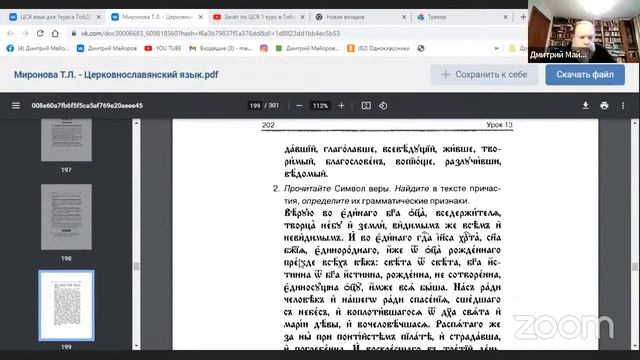Open the PDF viewer more-actions menu
The width and height of the screenshot is (640, 360).
[623, 106]
